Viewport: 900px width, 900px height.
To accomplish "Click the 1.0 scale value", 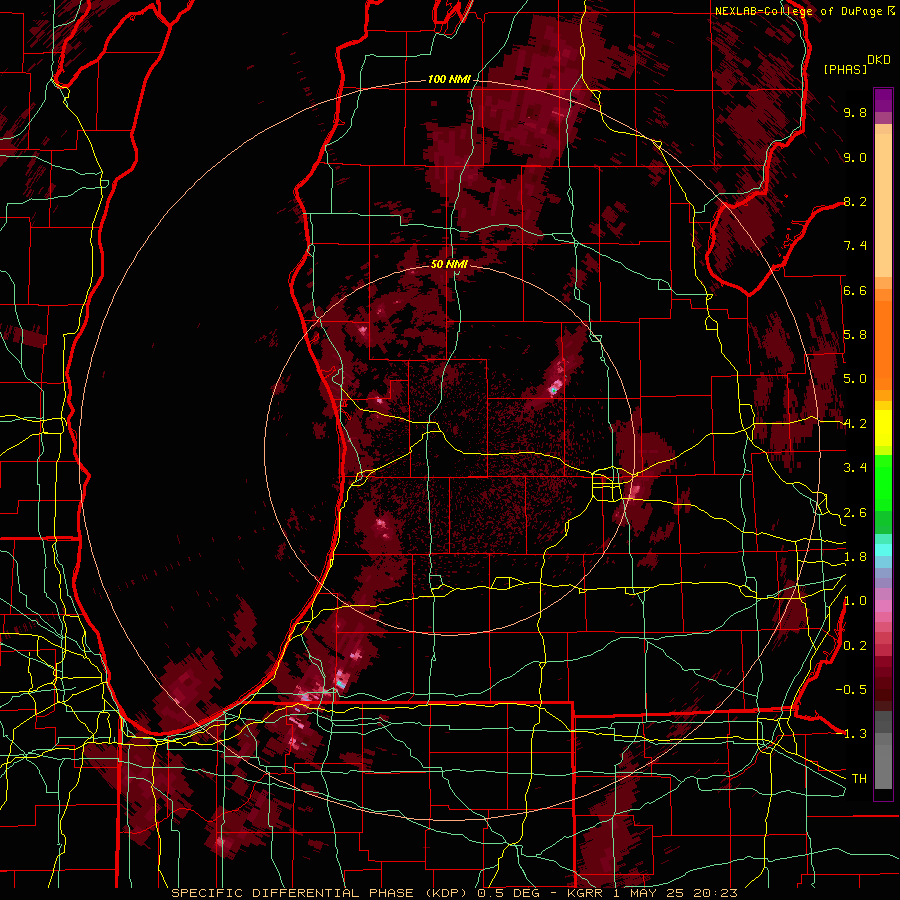I will [855, 601].
